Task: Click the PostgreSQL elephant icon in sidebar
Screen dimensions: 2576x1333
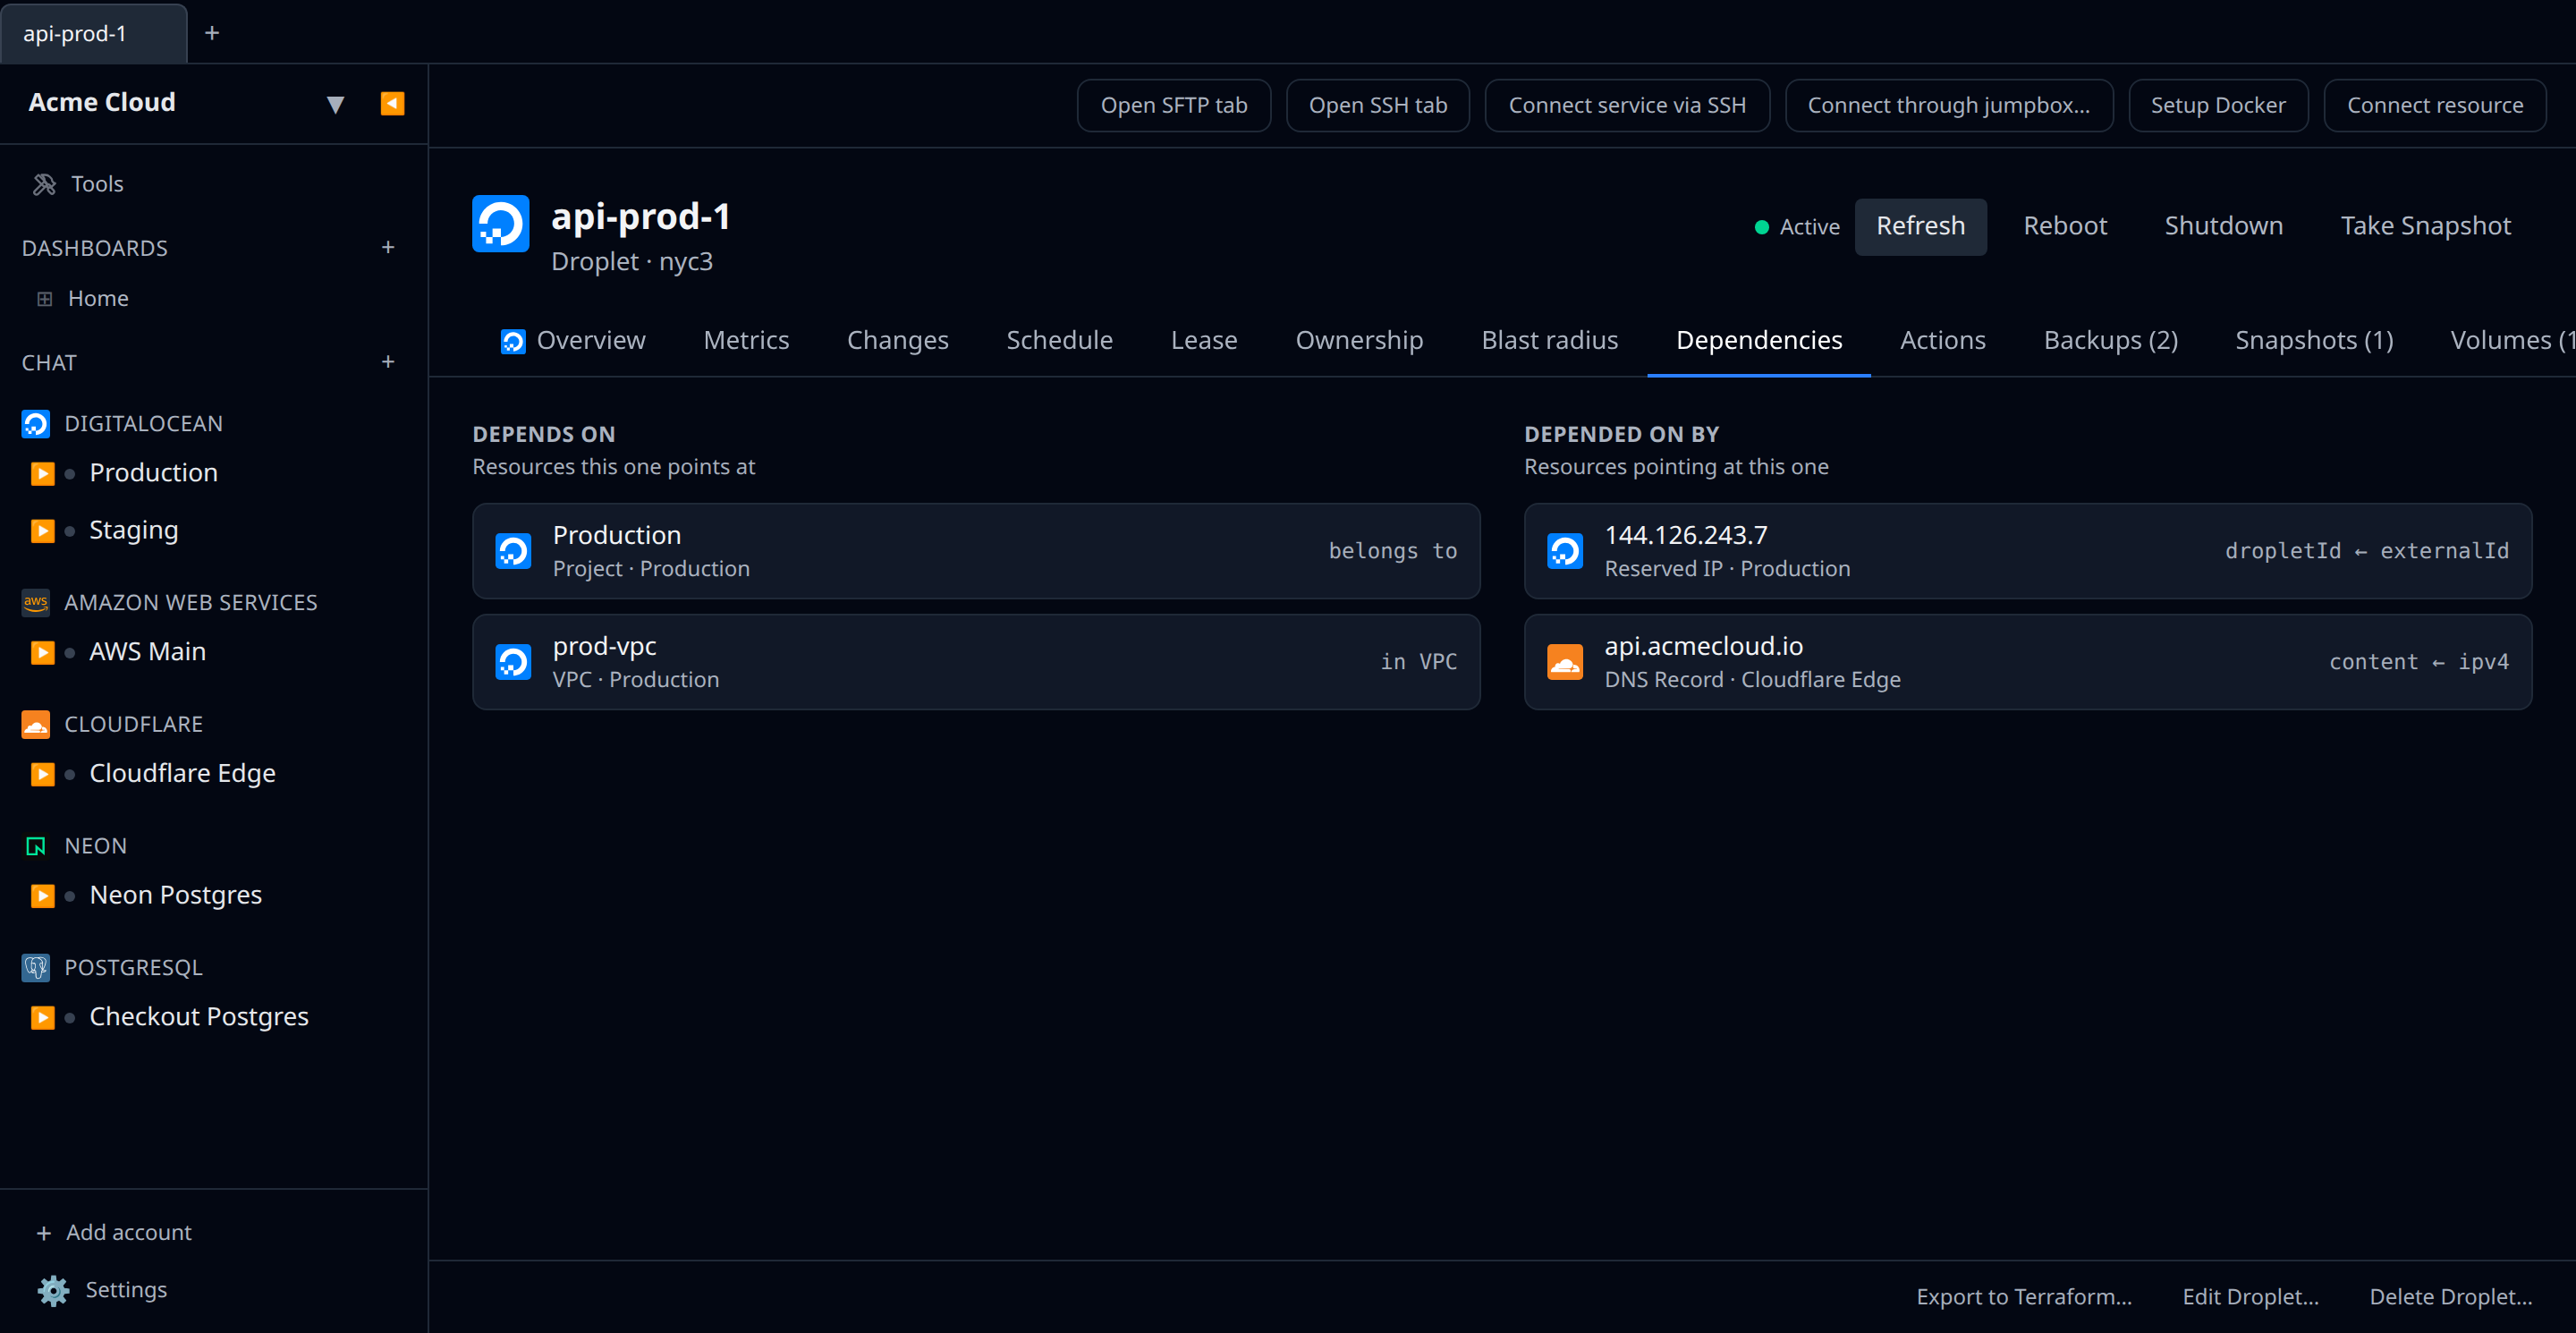Action: [36, 967]
